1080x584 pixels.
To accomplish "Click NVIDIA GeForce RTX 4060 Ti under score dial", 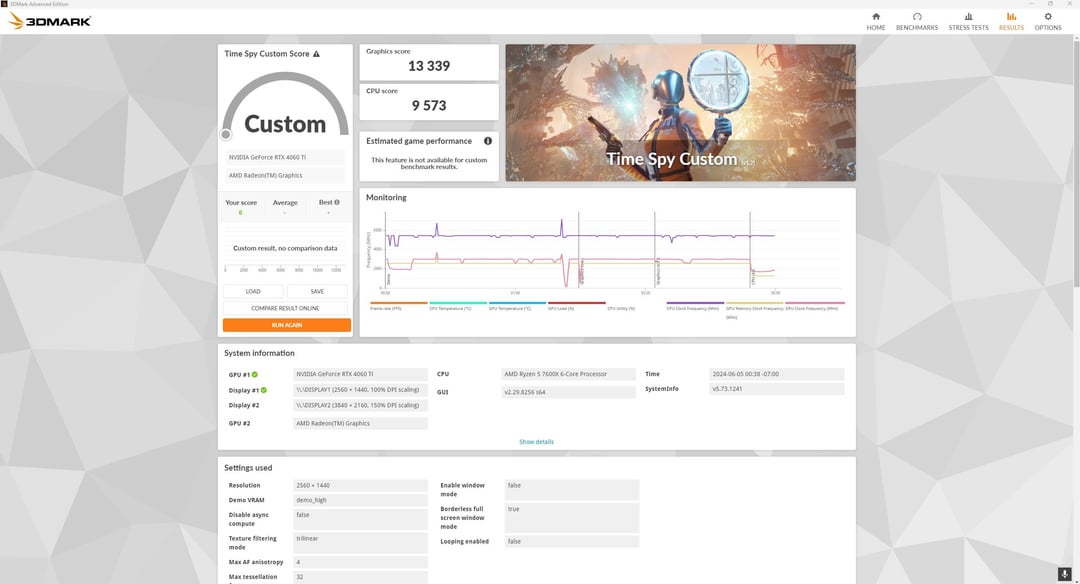I will tap(284, 157).
